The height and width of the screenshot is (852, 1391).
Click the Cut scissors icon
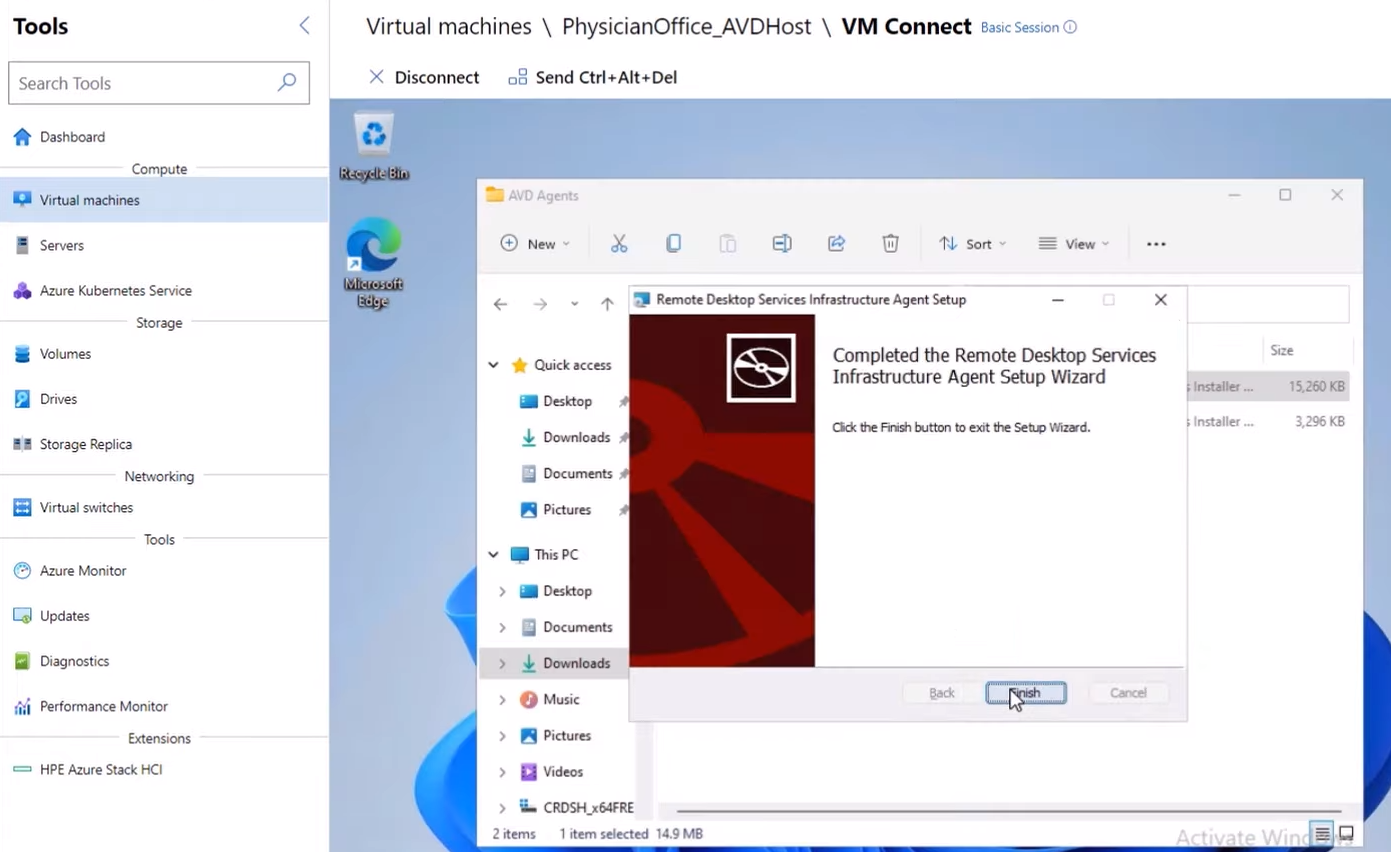tap(619, 244)
